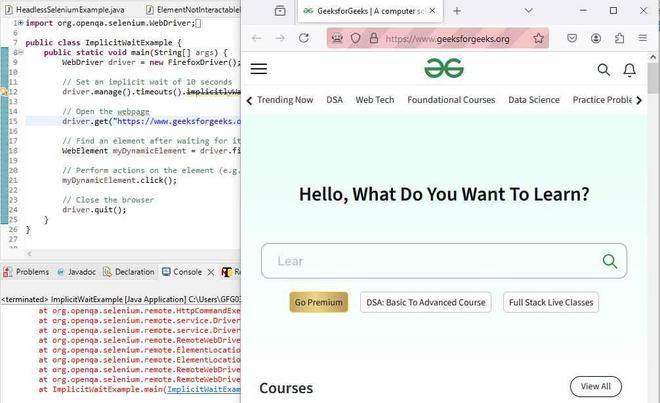This screenshot has width=660, height=403.
Task: Click the terminated ImplicitWaitExample console label
Action: tap(120, 299)
